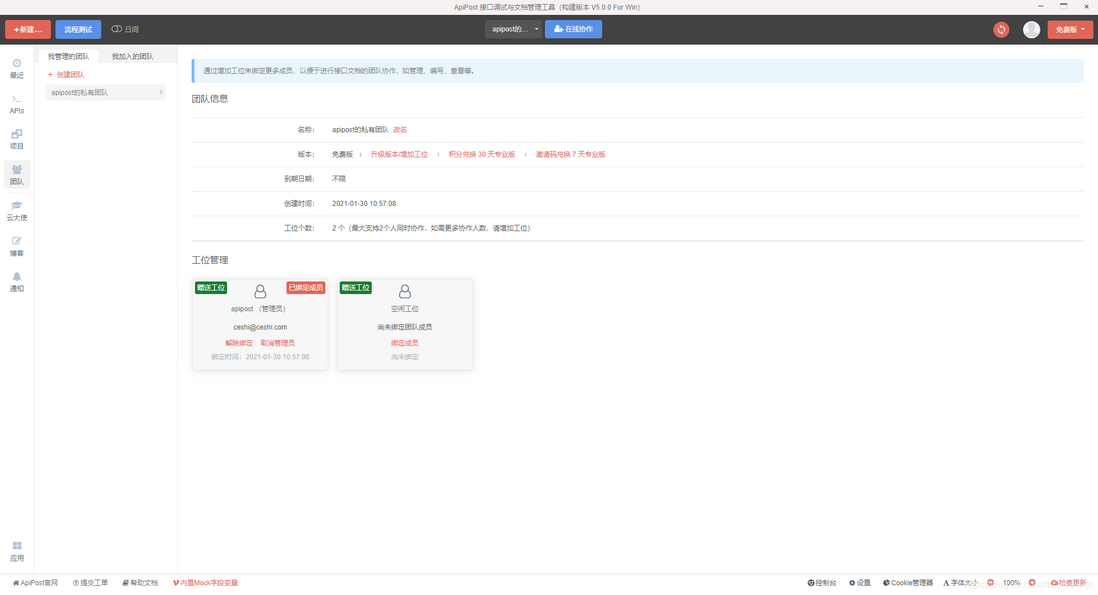The image size is (1098, 595).
Task: Click the 在线协作 button
Action: [x=574, y=29]
